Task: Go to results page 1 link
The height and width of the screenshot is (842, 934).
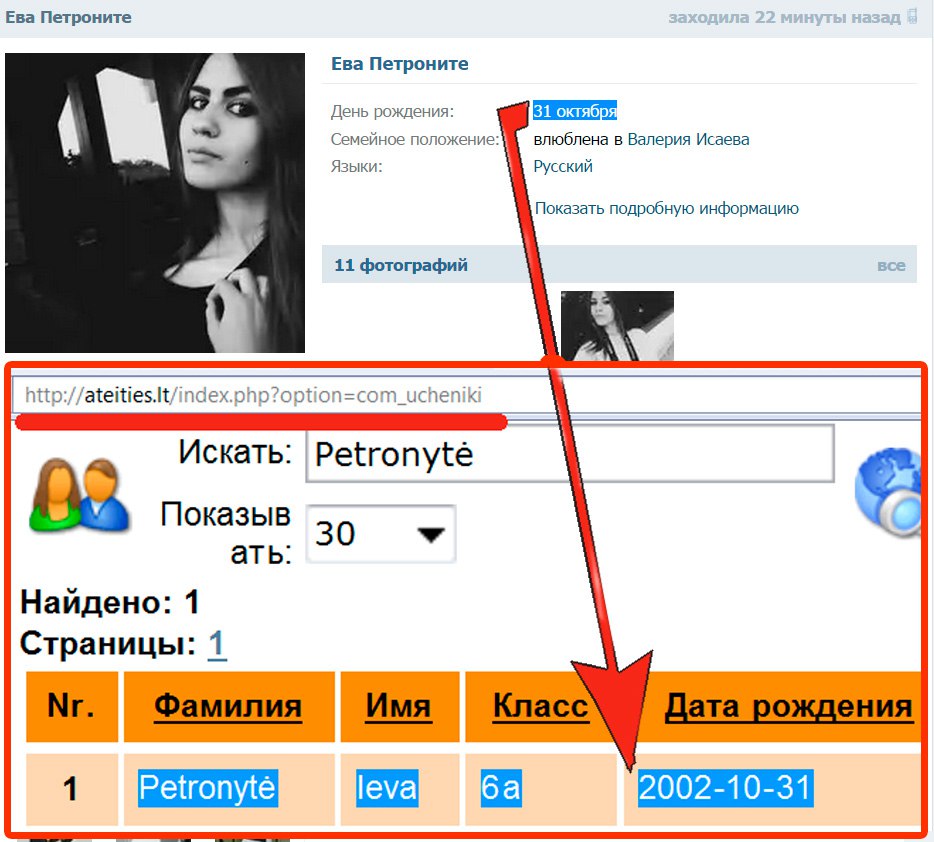Action: pos(217,645)
